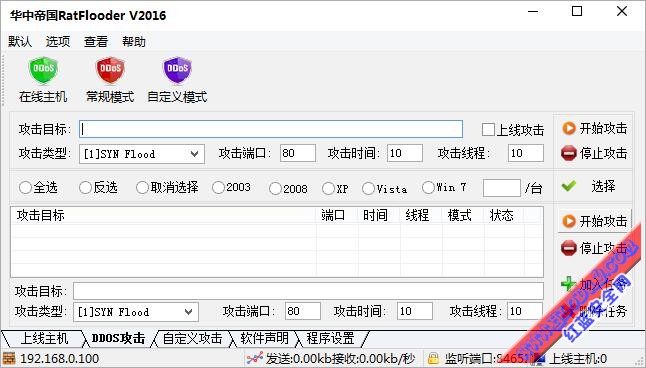The width and height of the screenshot is (646, 368).
Task: Select the 常规模式 red shield toolbar icon
Action: coord(110,70)
